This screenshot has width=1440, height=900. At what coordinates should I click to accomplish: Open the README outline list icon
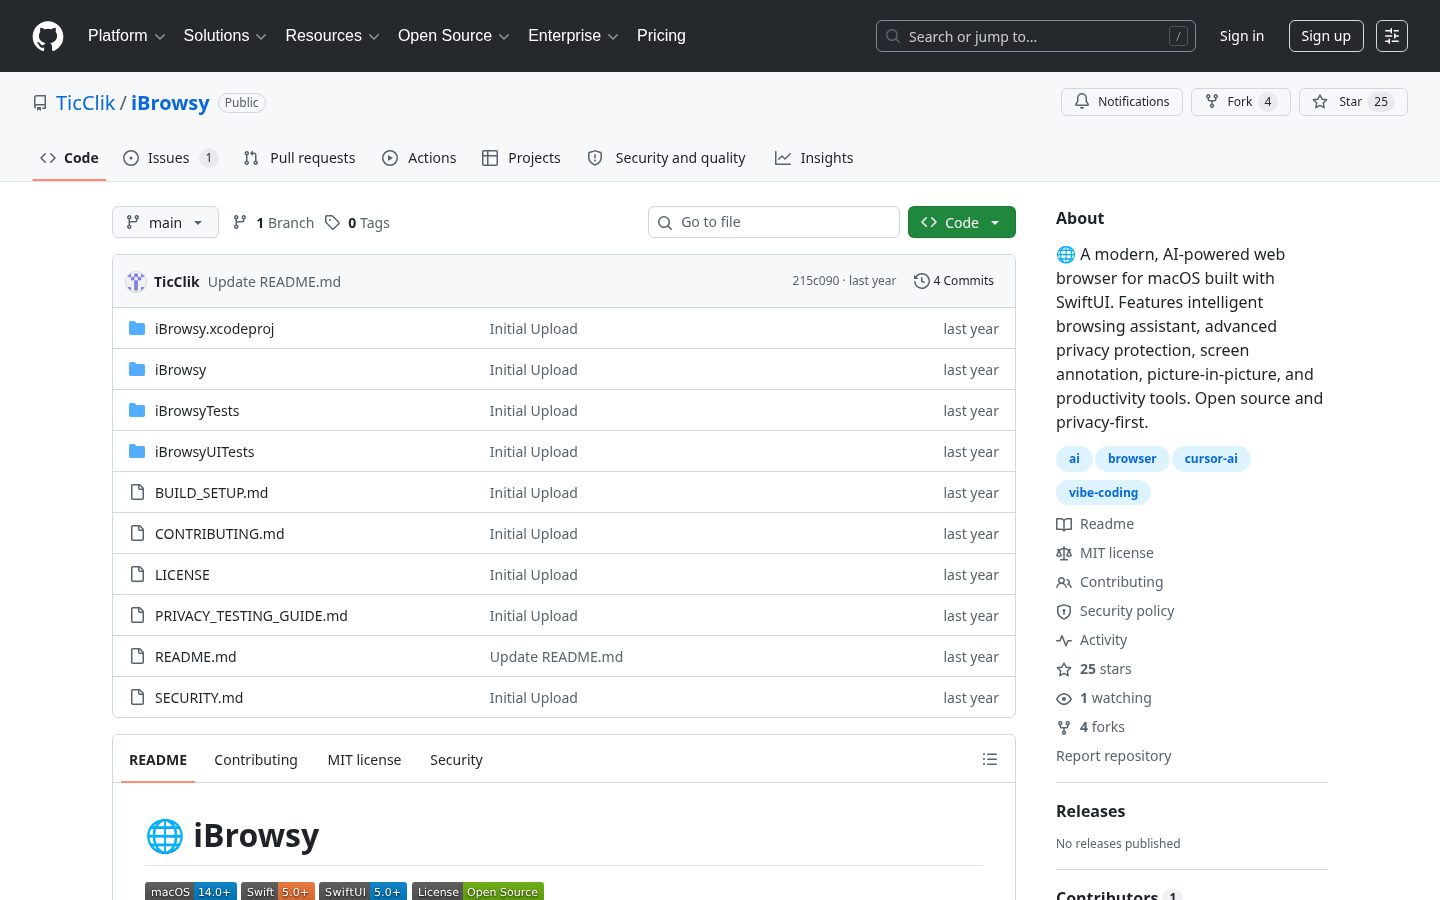tap(990, 759)
